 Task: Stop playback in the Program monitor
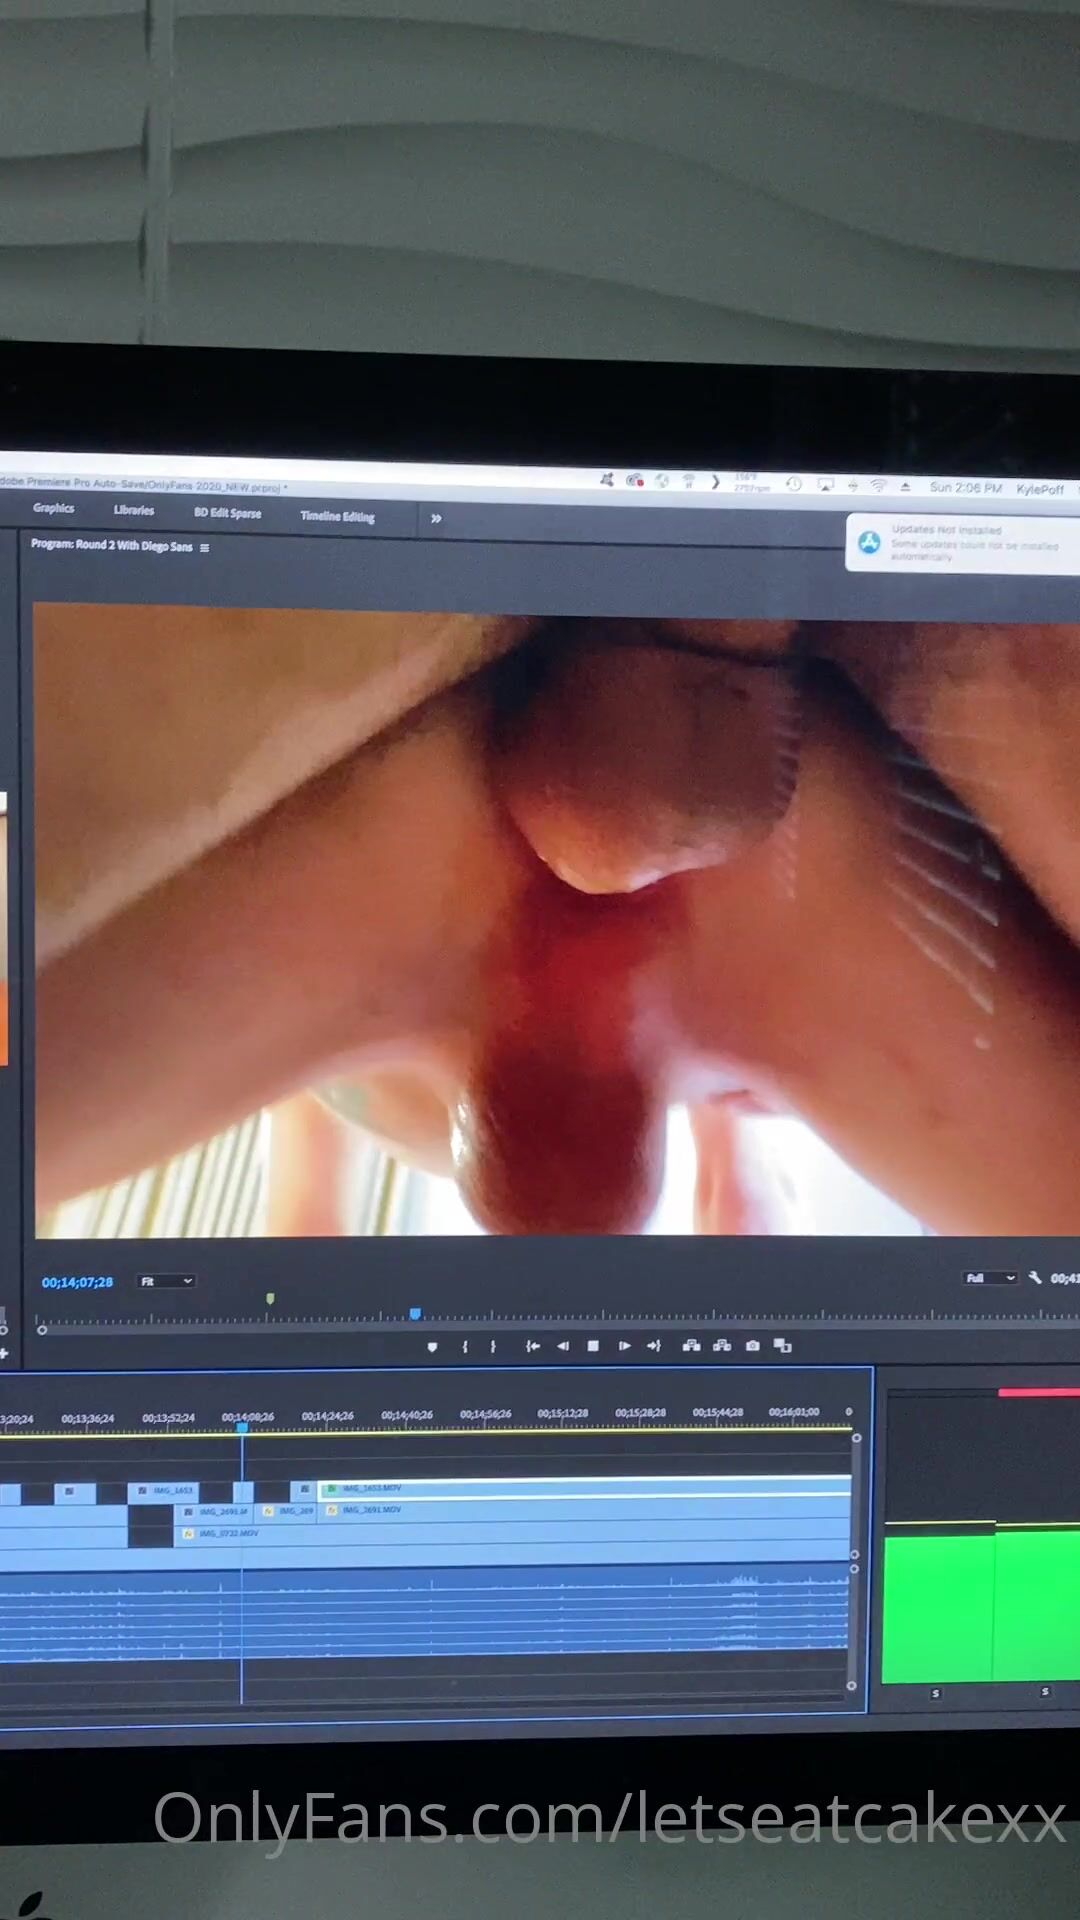point(593,1347)
